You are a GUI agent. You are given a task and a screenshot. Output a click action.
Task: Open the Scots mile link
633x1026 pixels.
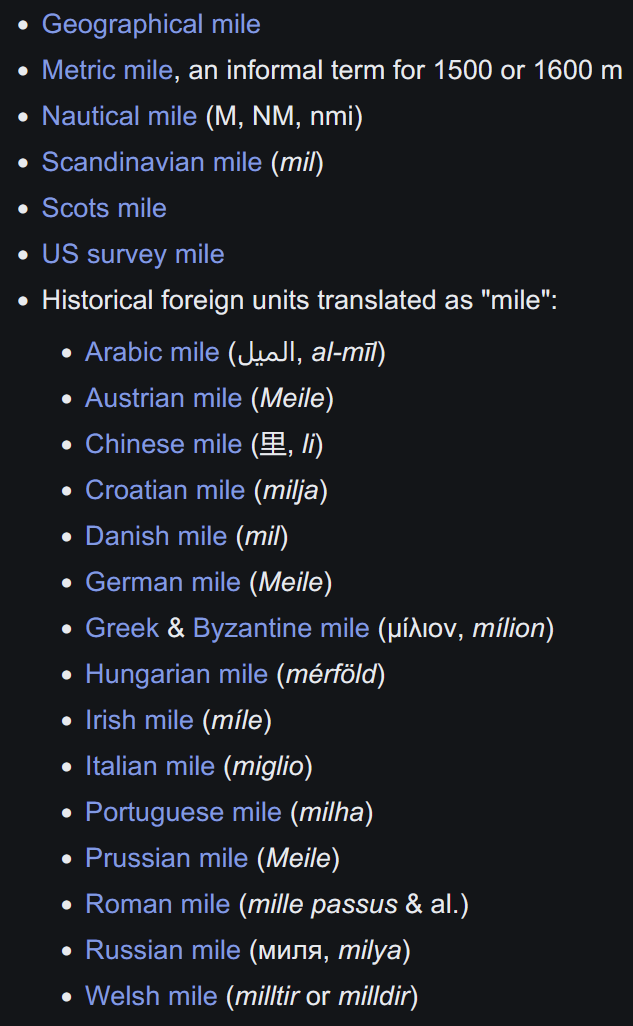pyautogui.click(x=104, y=208)
